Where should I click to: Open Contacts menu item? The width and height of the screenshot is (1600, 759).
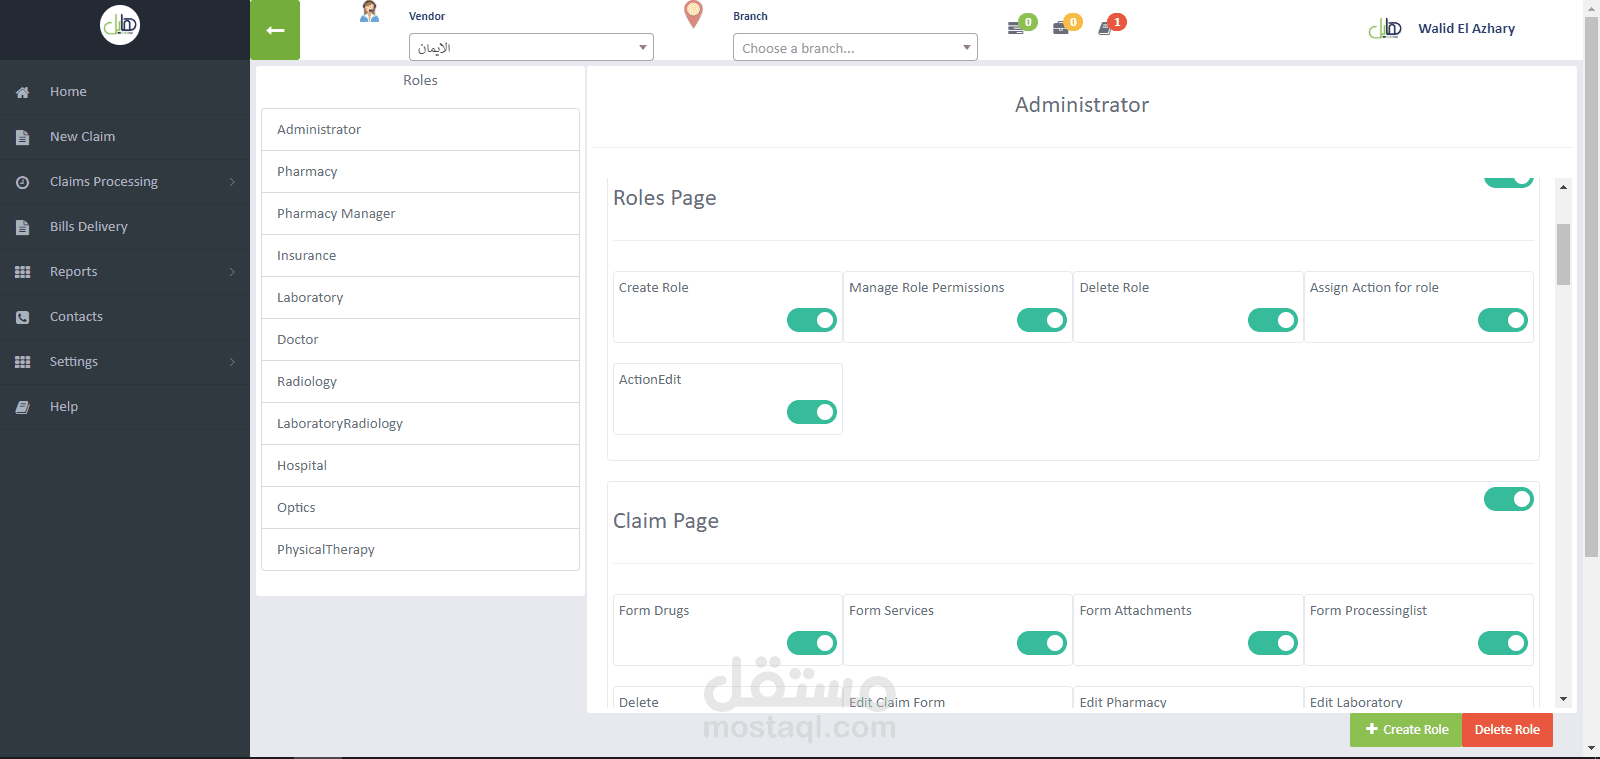125,317
